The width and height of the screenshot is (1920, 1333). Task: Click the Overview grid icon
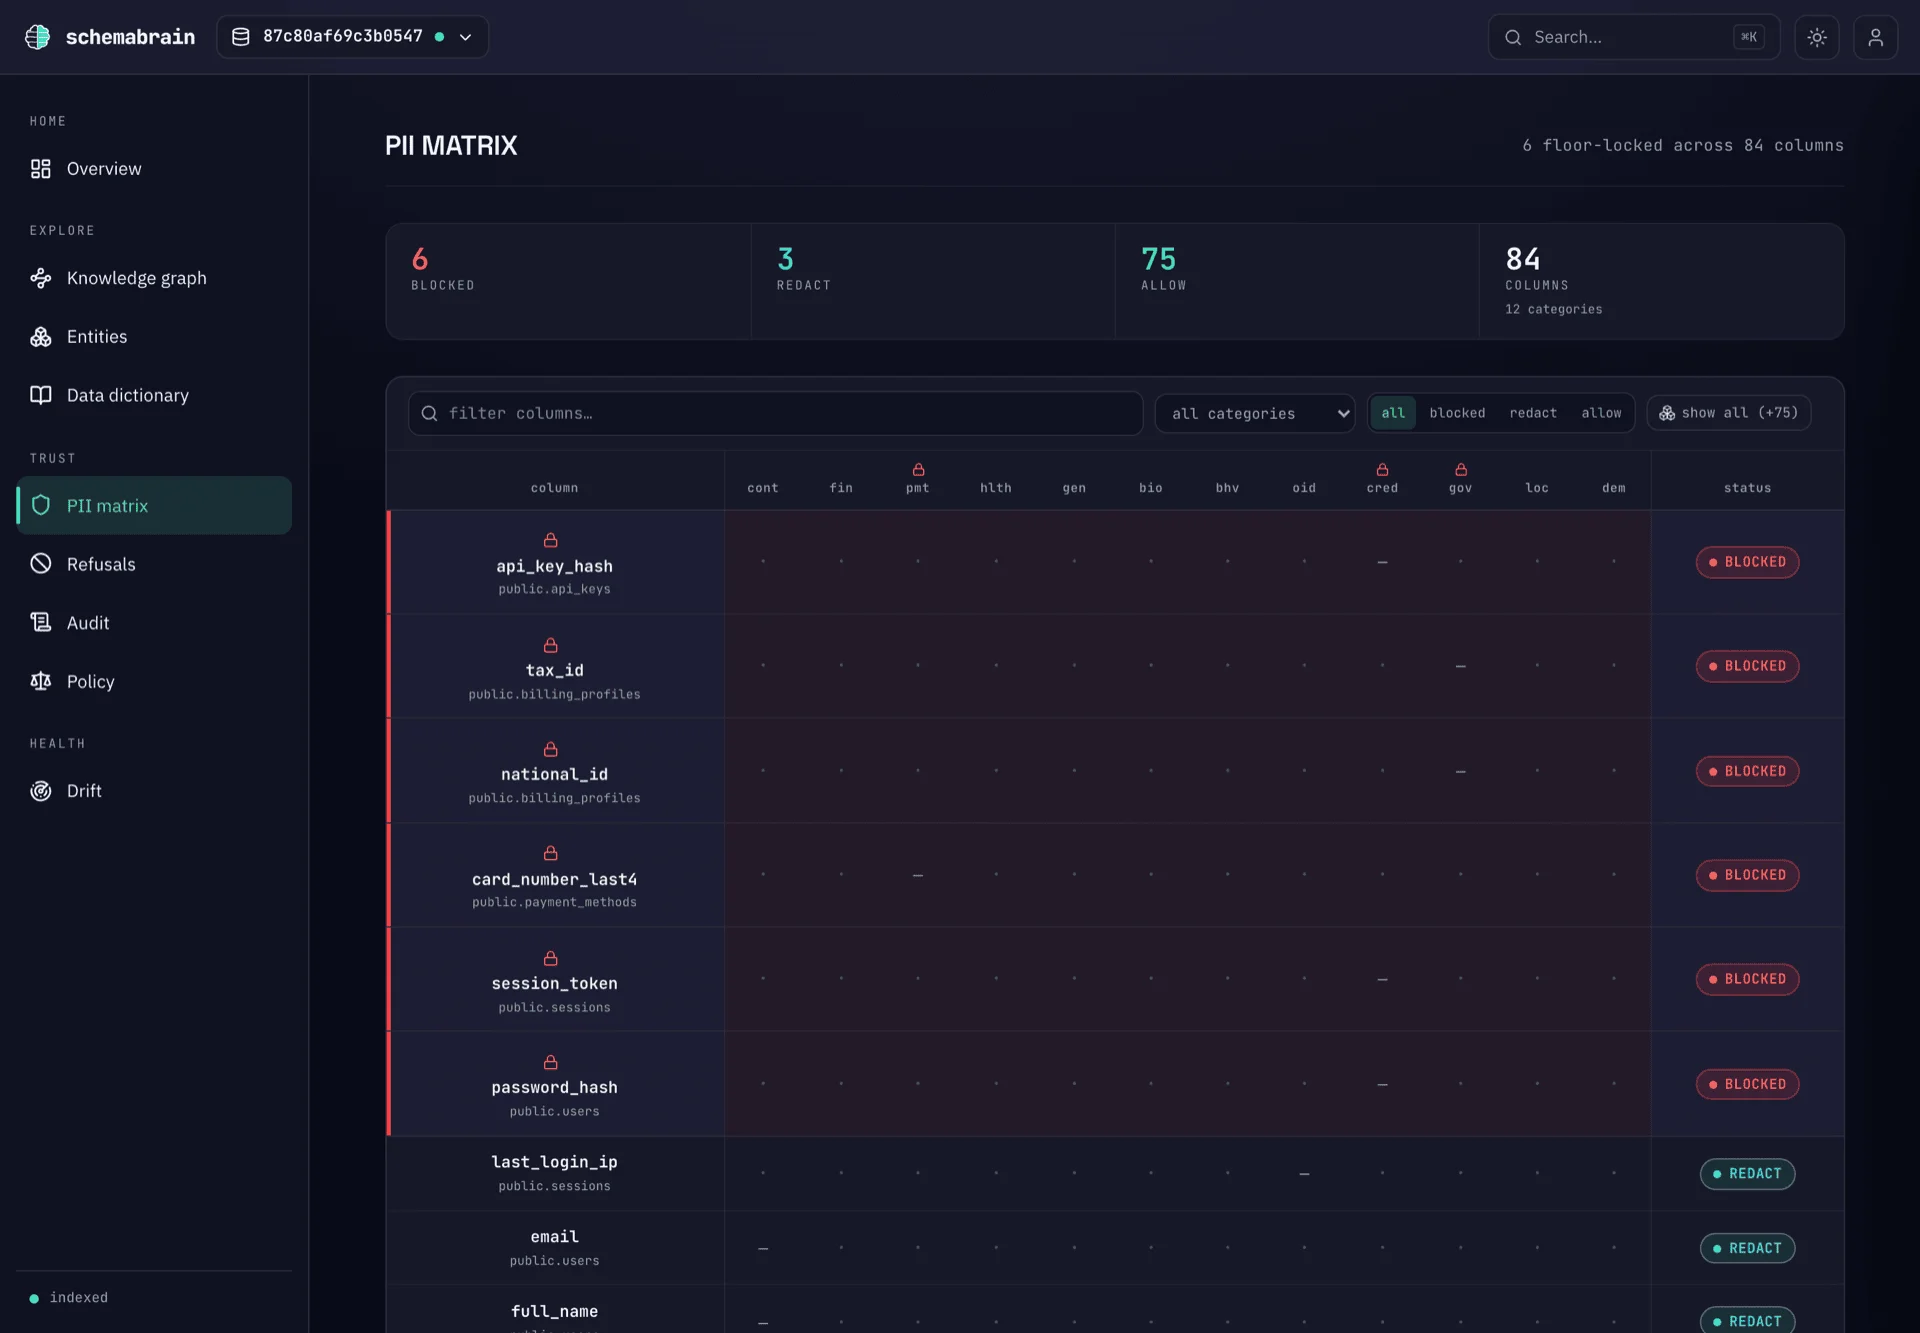click(x=41, y=169)
